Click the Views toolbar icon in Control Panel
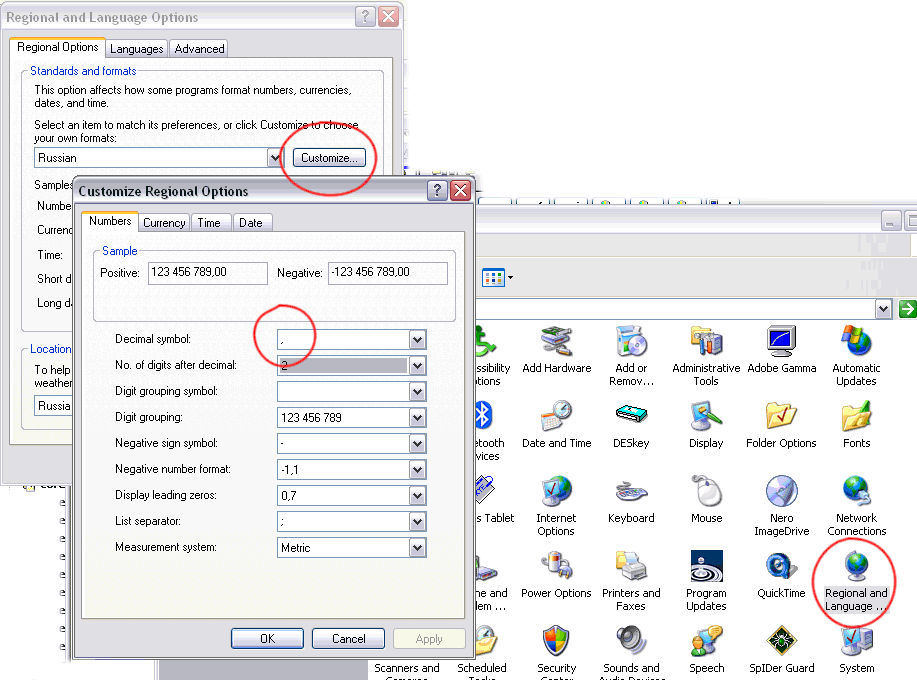 point(493,278)
